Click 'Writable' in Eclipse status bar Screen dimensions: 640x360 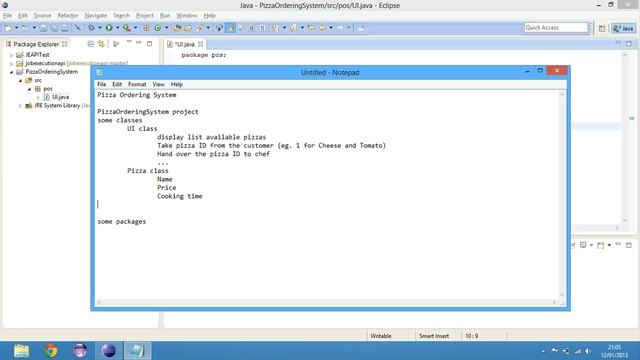(x=381, y=336)
